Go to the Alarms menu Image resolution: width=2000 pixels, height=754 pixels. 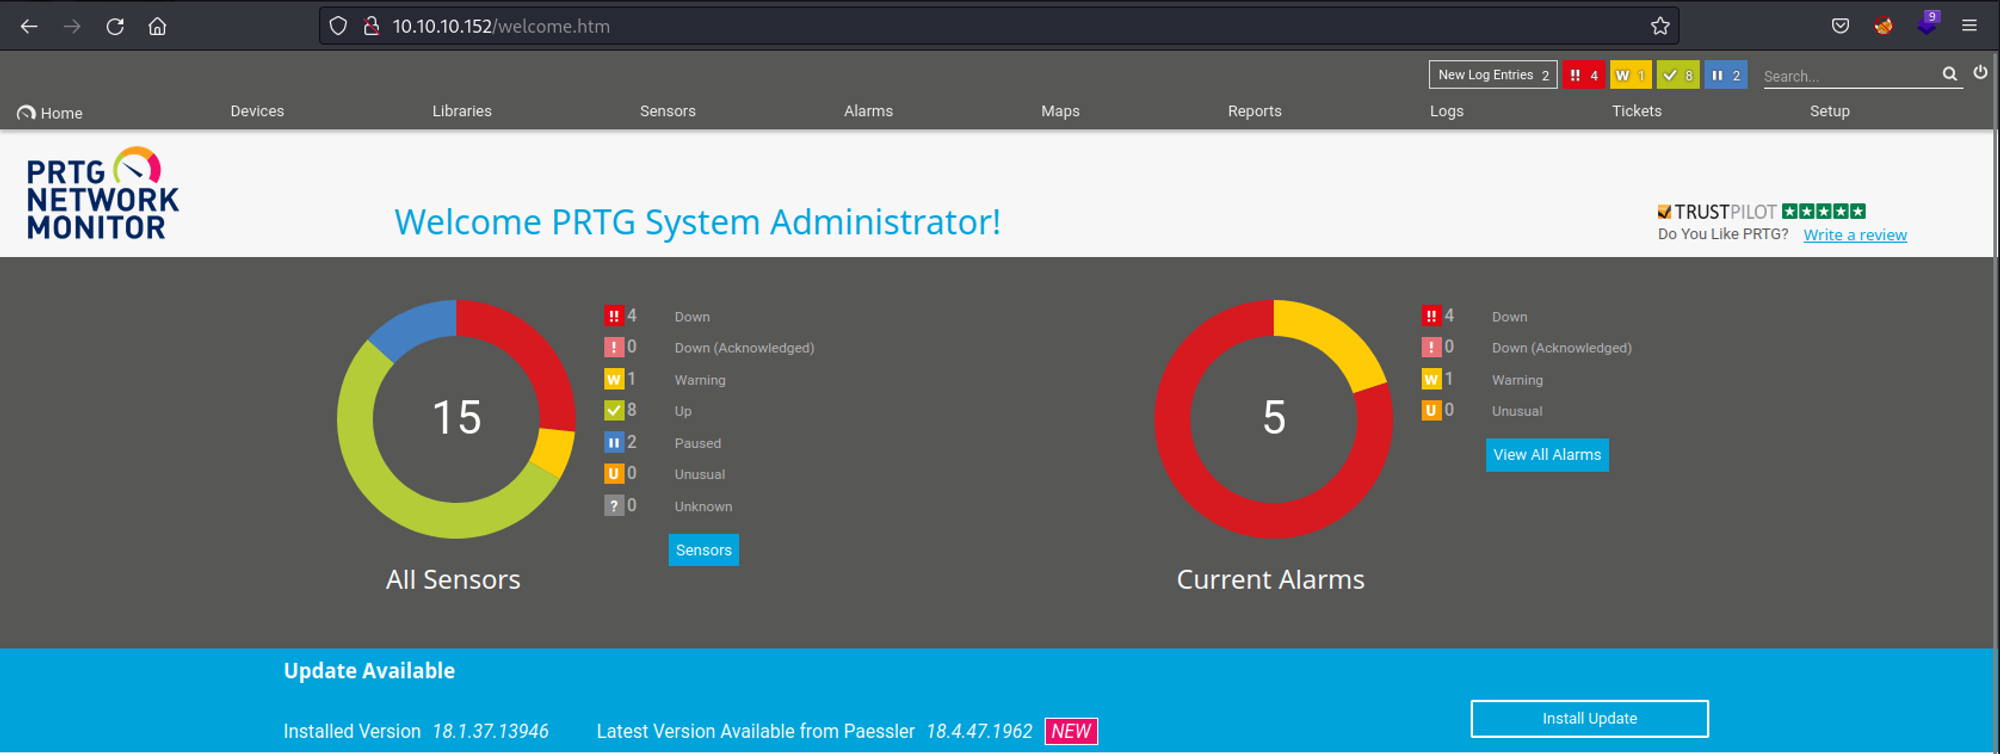click(868, 111)
